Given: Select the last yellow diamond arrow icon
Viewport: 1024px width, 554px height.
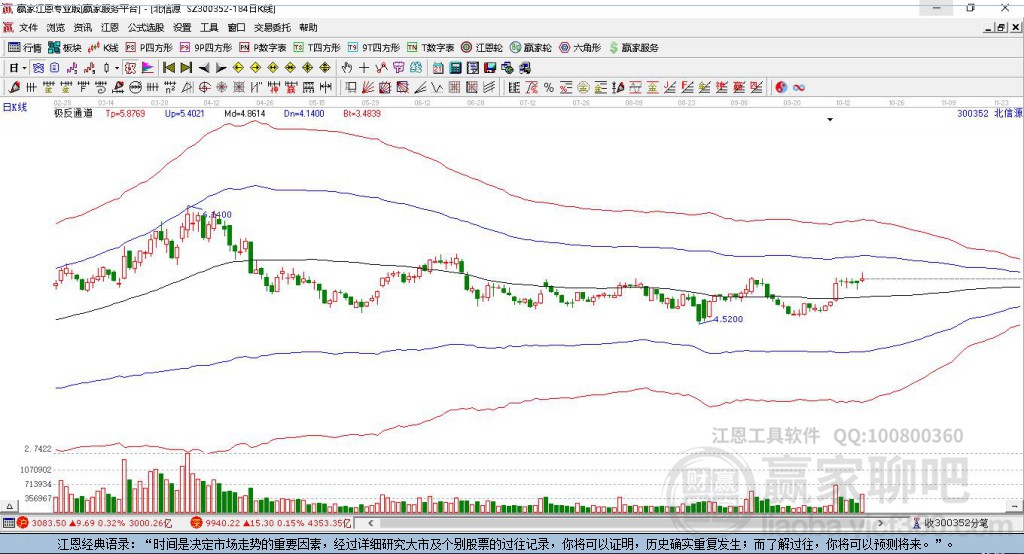Looking at the screenshot, I should click(325, 68).
